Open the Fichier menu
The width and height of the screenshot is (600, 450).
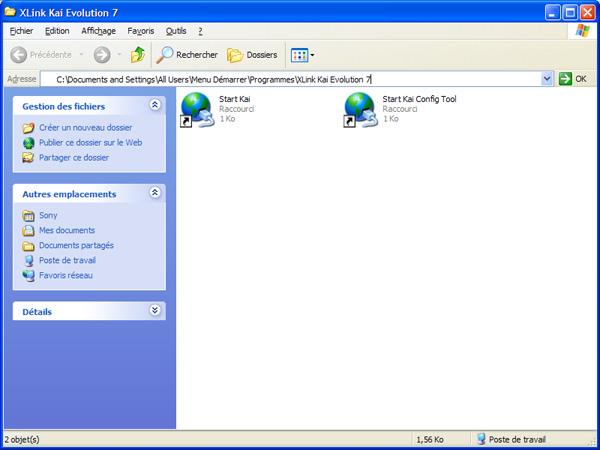(x=21, y=31)
